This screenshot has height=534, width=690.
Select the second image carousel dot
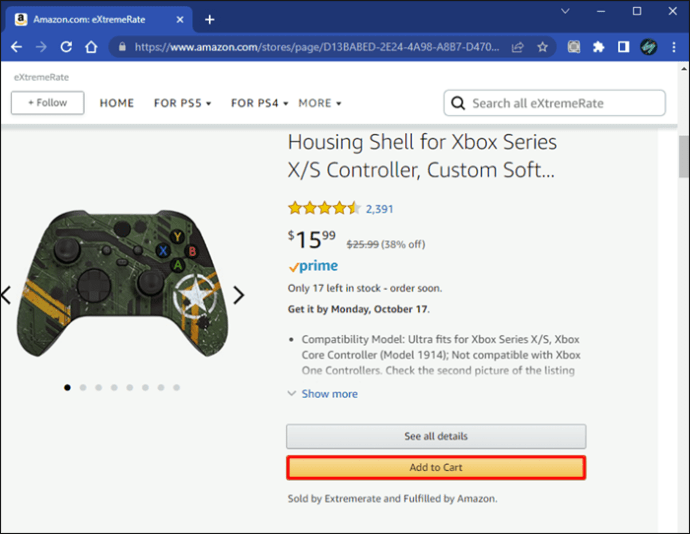[x=83, y=387]
